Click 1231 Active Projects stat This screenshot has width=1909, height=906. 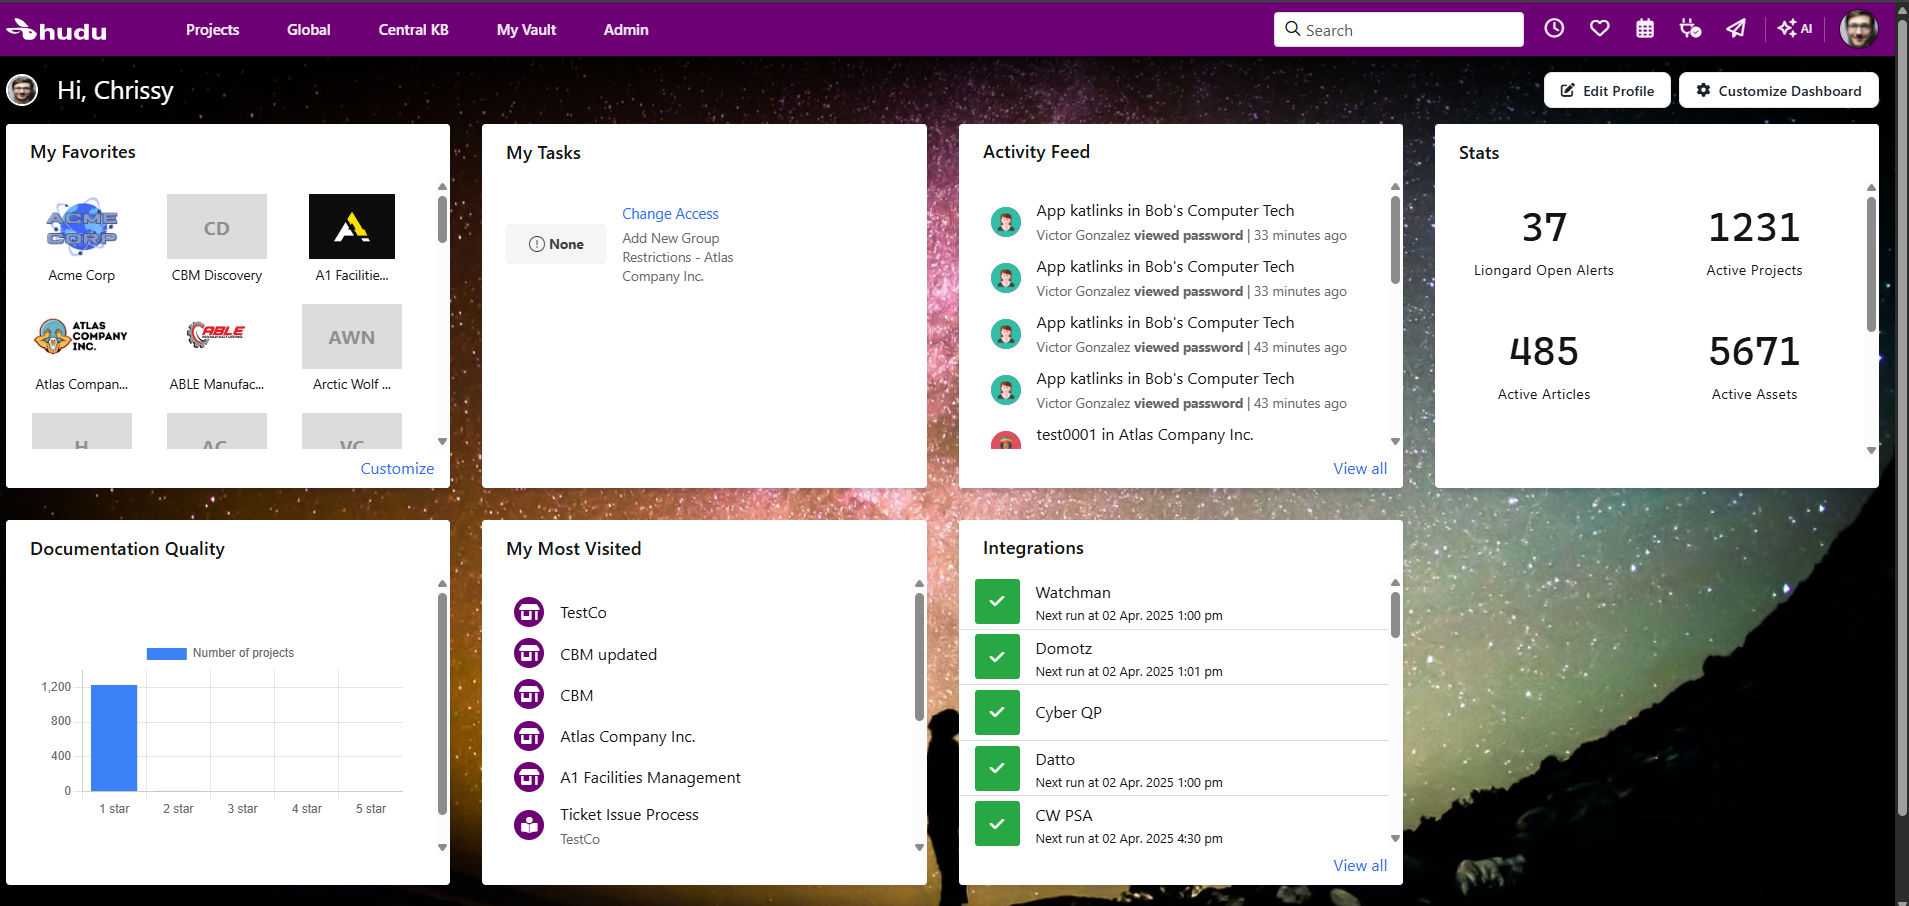[1754, 242]
